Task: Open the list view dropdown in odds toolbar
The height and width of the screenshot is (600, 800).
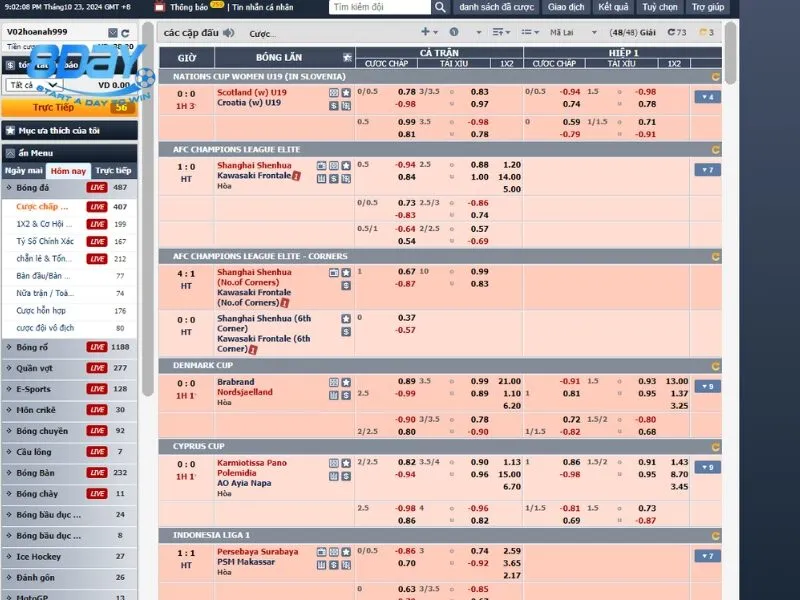Action: pyautogui.click(x=530, y=33)
